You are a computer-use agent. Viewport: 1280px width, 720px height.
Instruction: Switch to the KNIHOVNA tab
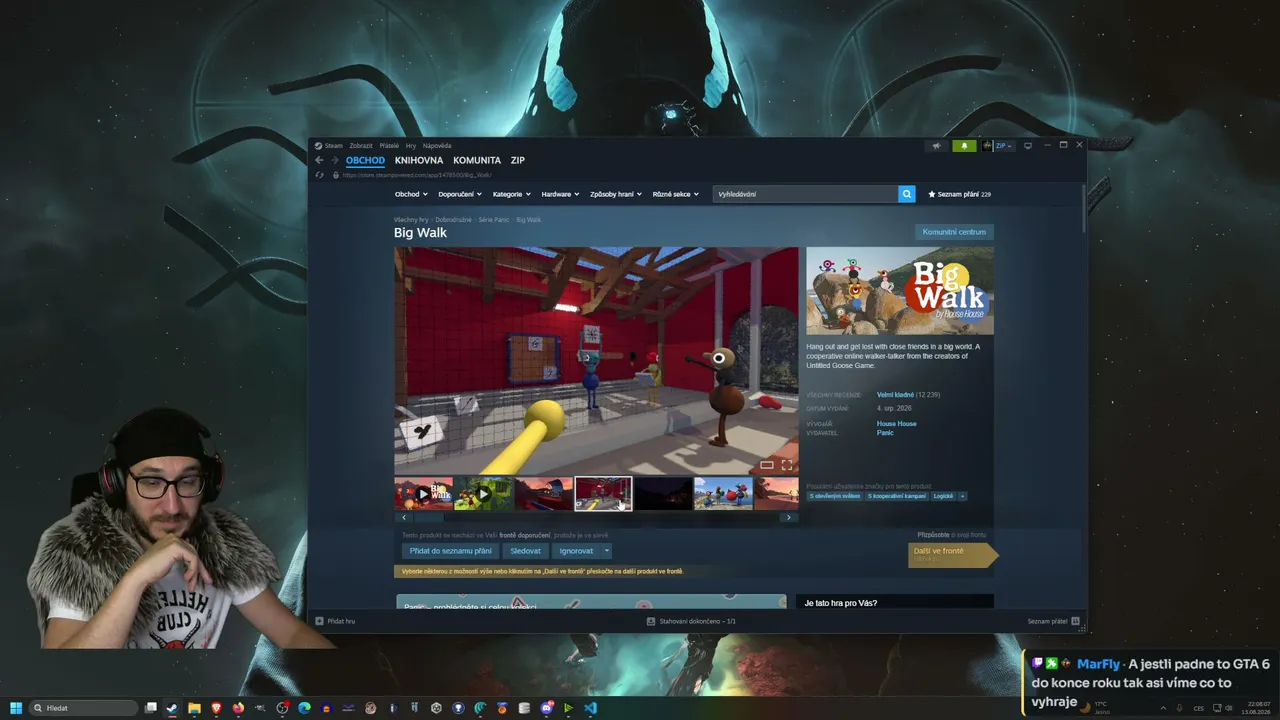point(419,160)
